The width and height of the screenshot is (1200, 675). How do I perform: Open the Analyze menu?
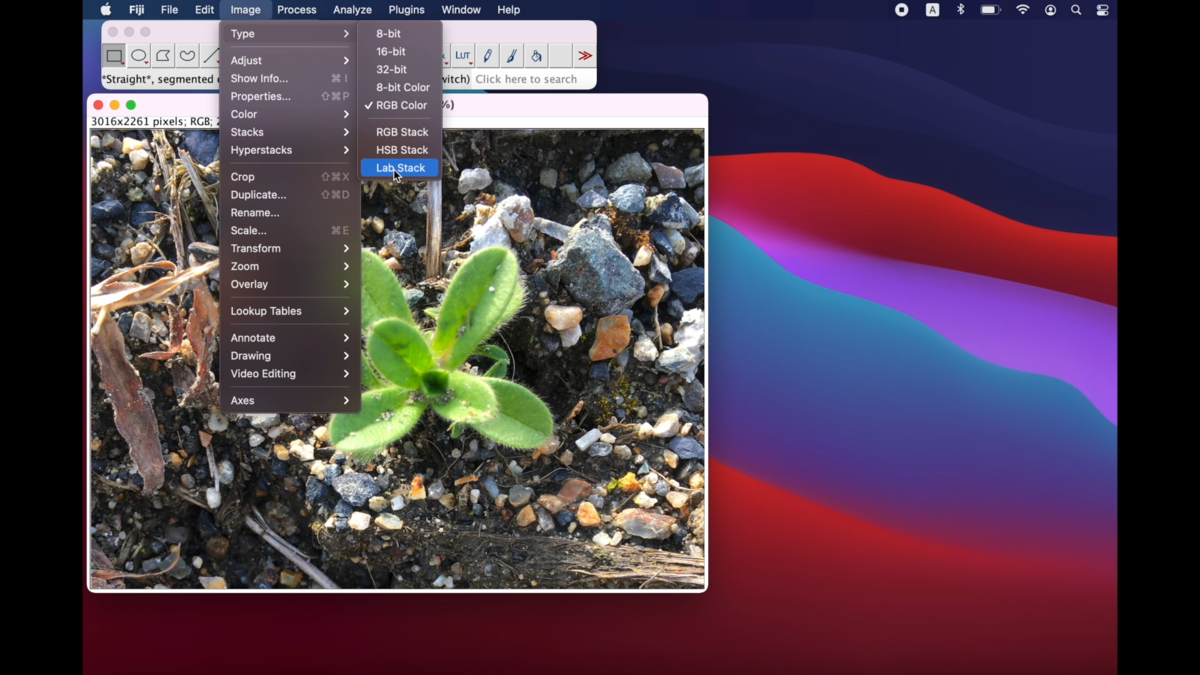tap(352, 10)
